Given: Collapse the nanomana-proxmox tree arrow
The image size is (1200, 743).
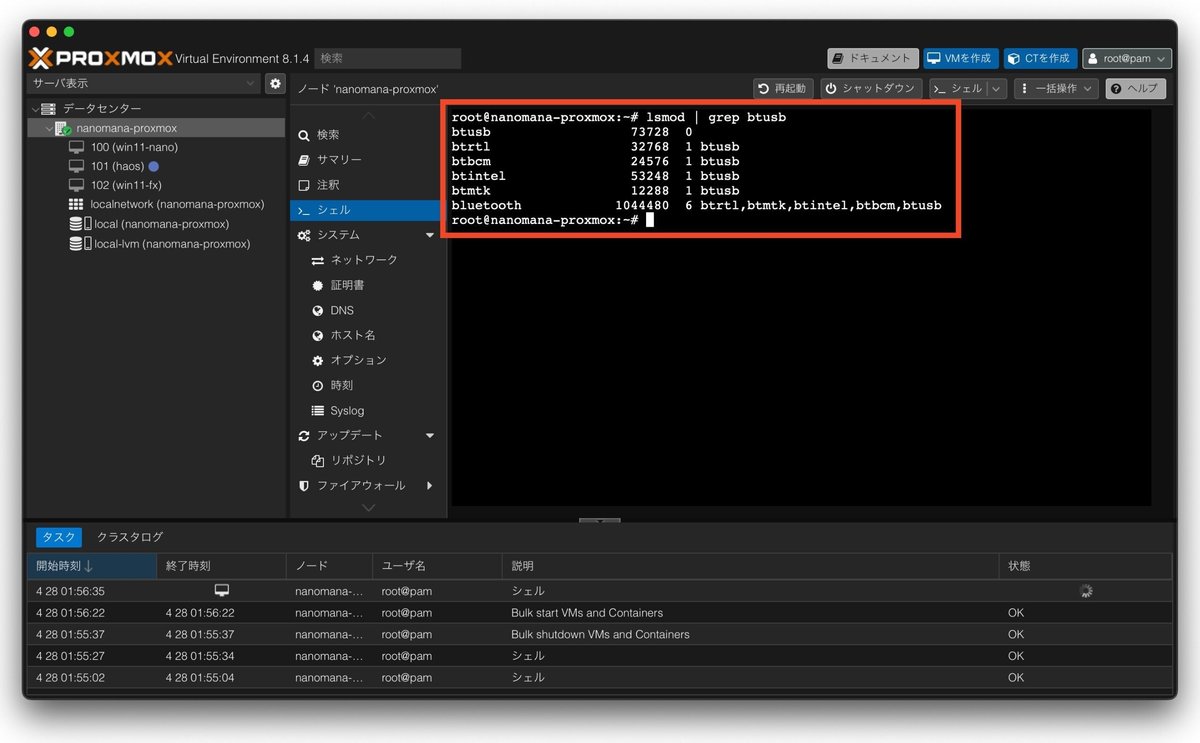Looking at the screenshot, I should (x=47, y=128).
